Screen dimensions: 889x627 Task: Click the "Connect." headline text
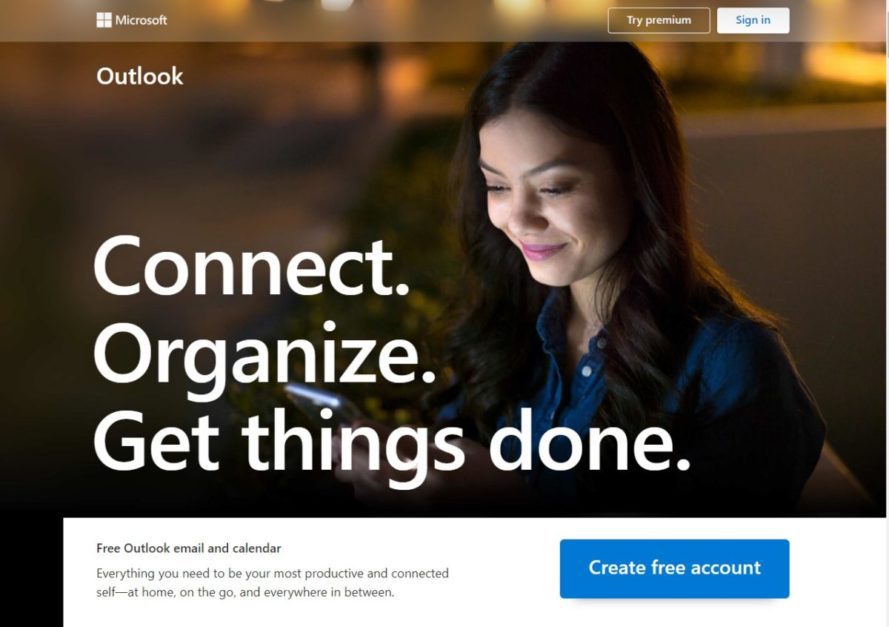tap(251, 266)
